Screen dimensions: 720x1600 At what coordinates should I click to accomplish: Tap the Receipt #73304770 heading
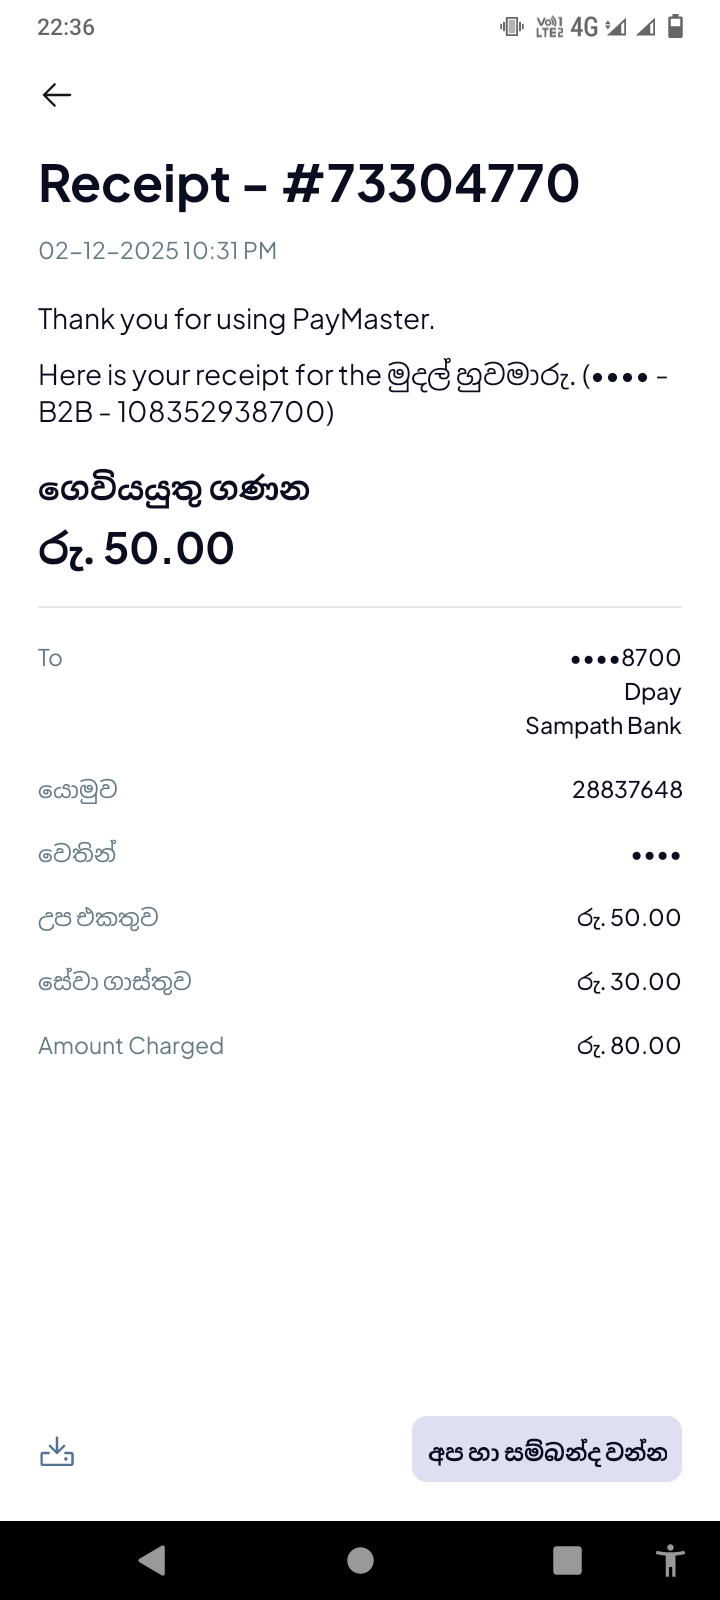(x=309, y=184)
